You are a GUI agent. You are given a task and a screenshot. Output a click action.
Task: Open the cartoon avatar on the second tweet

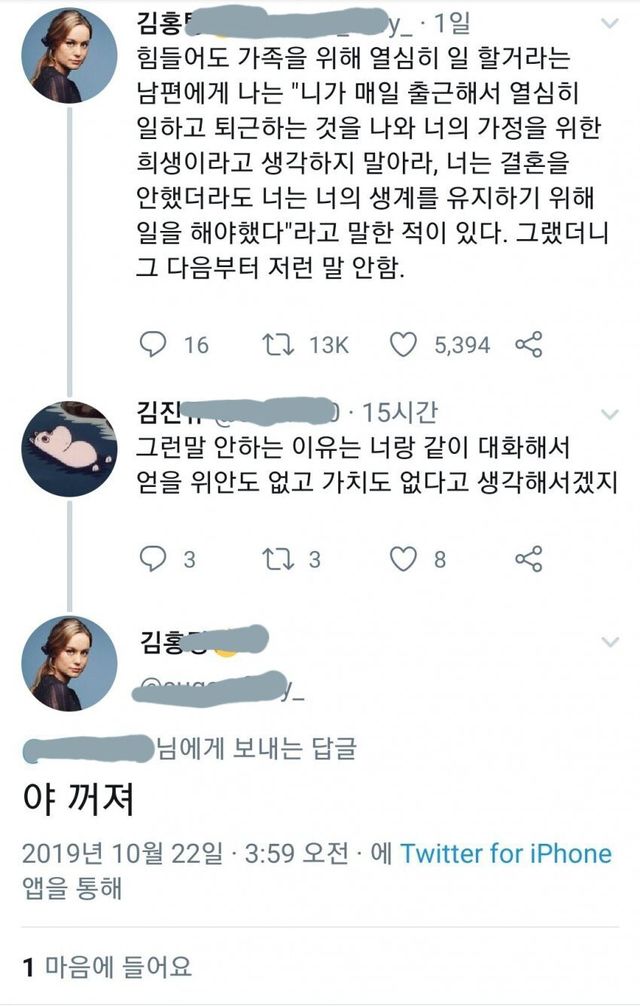pos(68,449)
